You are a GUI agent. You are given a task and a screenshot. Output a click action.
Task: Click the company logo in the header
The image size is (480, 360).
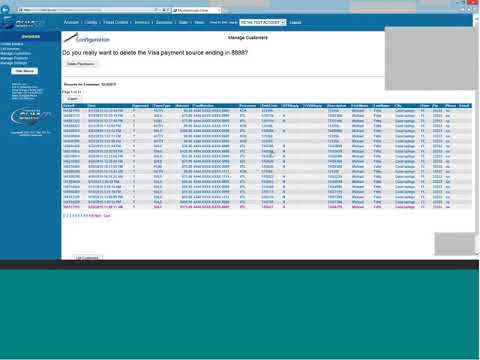tap(23, 23)
